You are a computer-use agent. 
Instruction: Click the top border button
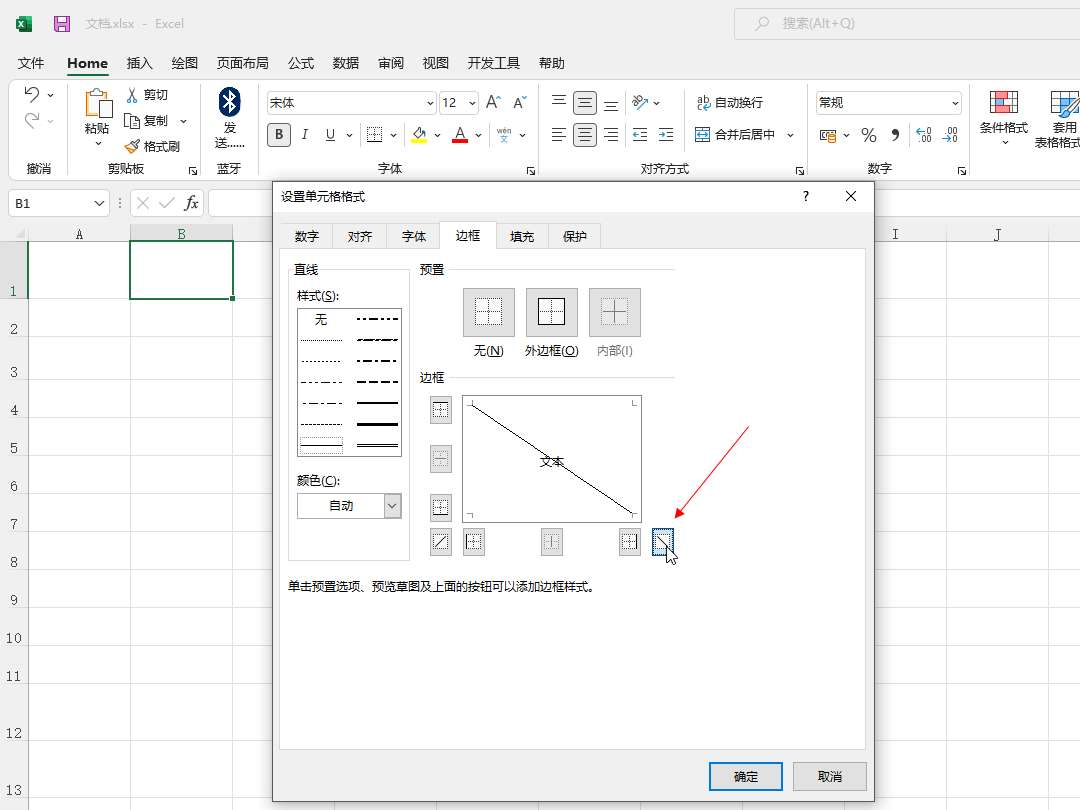pyautogui.click(x=441, y=410)
